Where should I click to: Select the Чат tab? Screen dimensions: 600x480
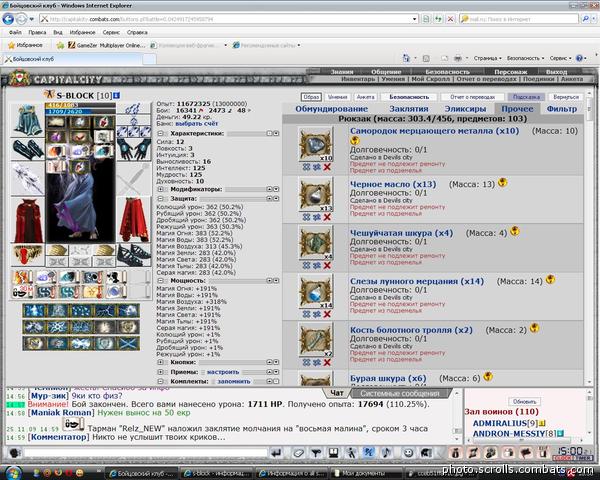coord(337,393)
